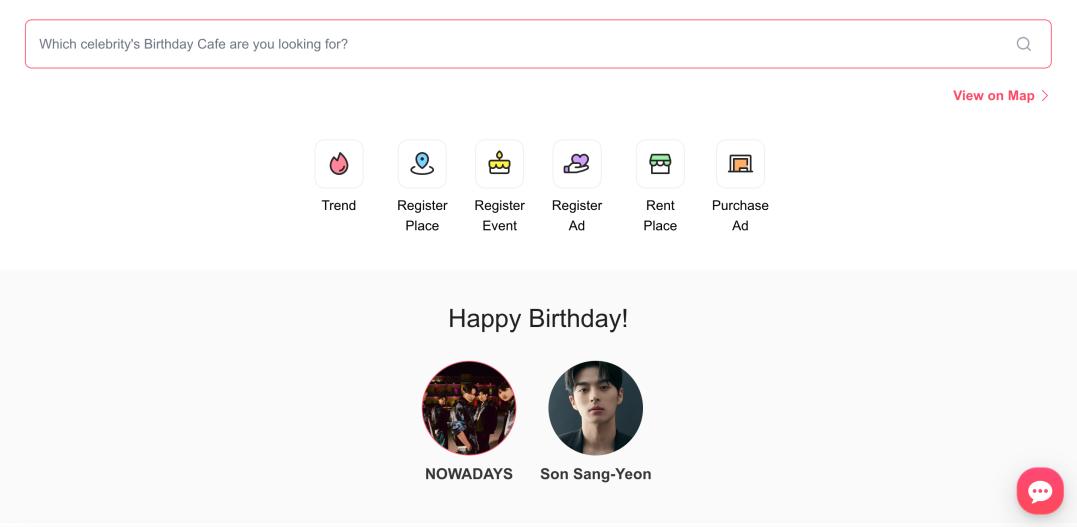The image size is (1077, 527).
Task: Click the Trend text label
Action: tap(339, 205)
